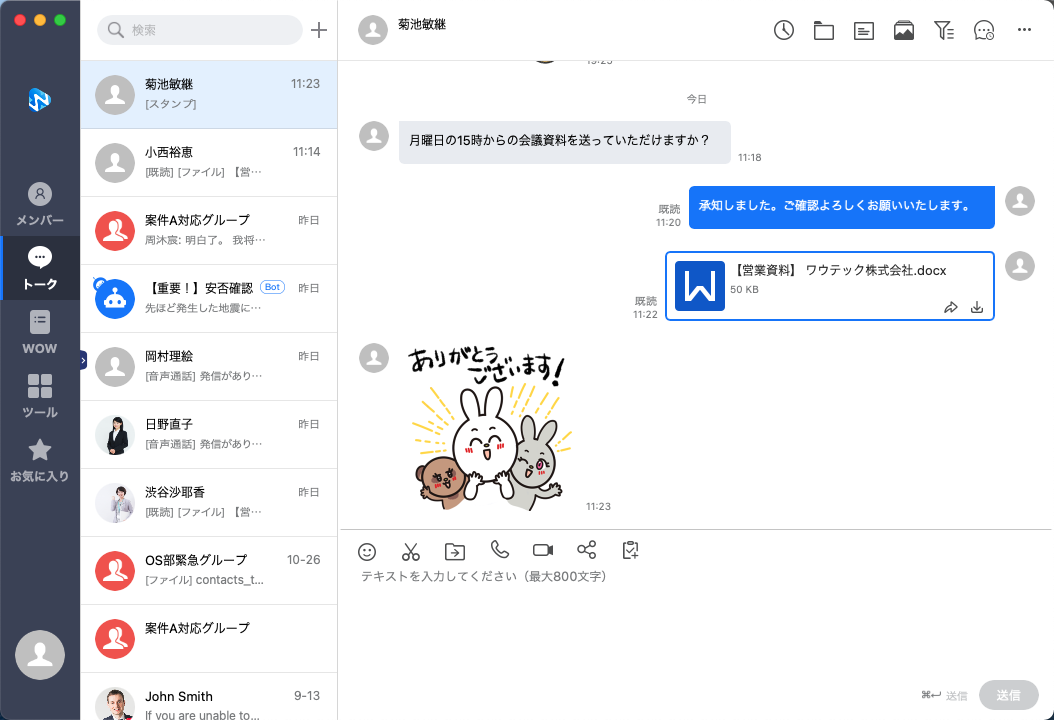Click the plus button to create new talk

click(319, 30)
